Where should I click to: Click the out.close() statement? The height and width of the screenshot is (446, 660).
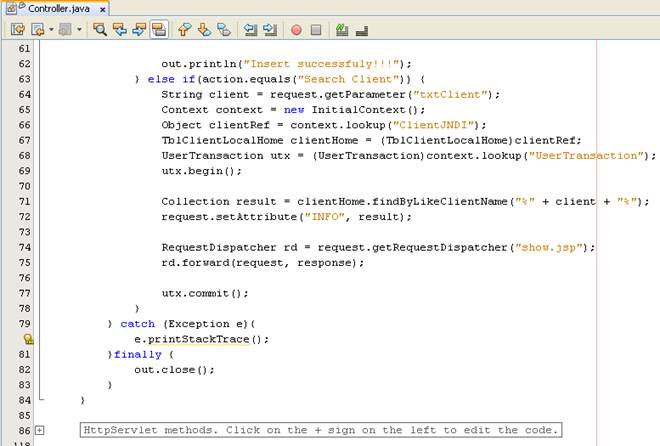(175, 370)
